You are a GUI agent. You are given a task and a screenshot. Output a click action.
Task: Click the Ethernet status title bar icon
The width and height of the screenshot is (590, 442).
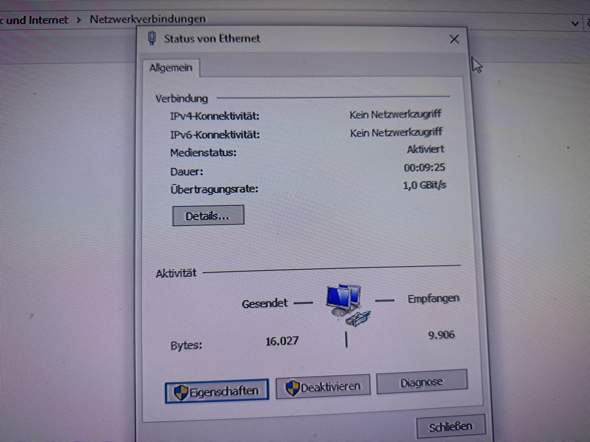click(x=152, y=38)
